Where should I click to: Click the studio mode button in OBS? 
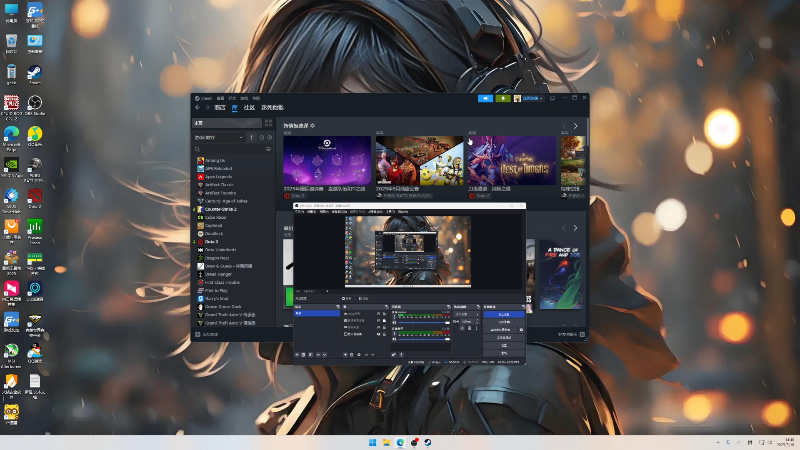(504, 338)
